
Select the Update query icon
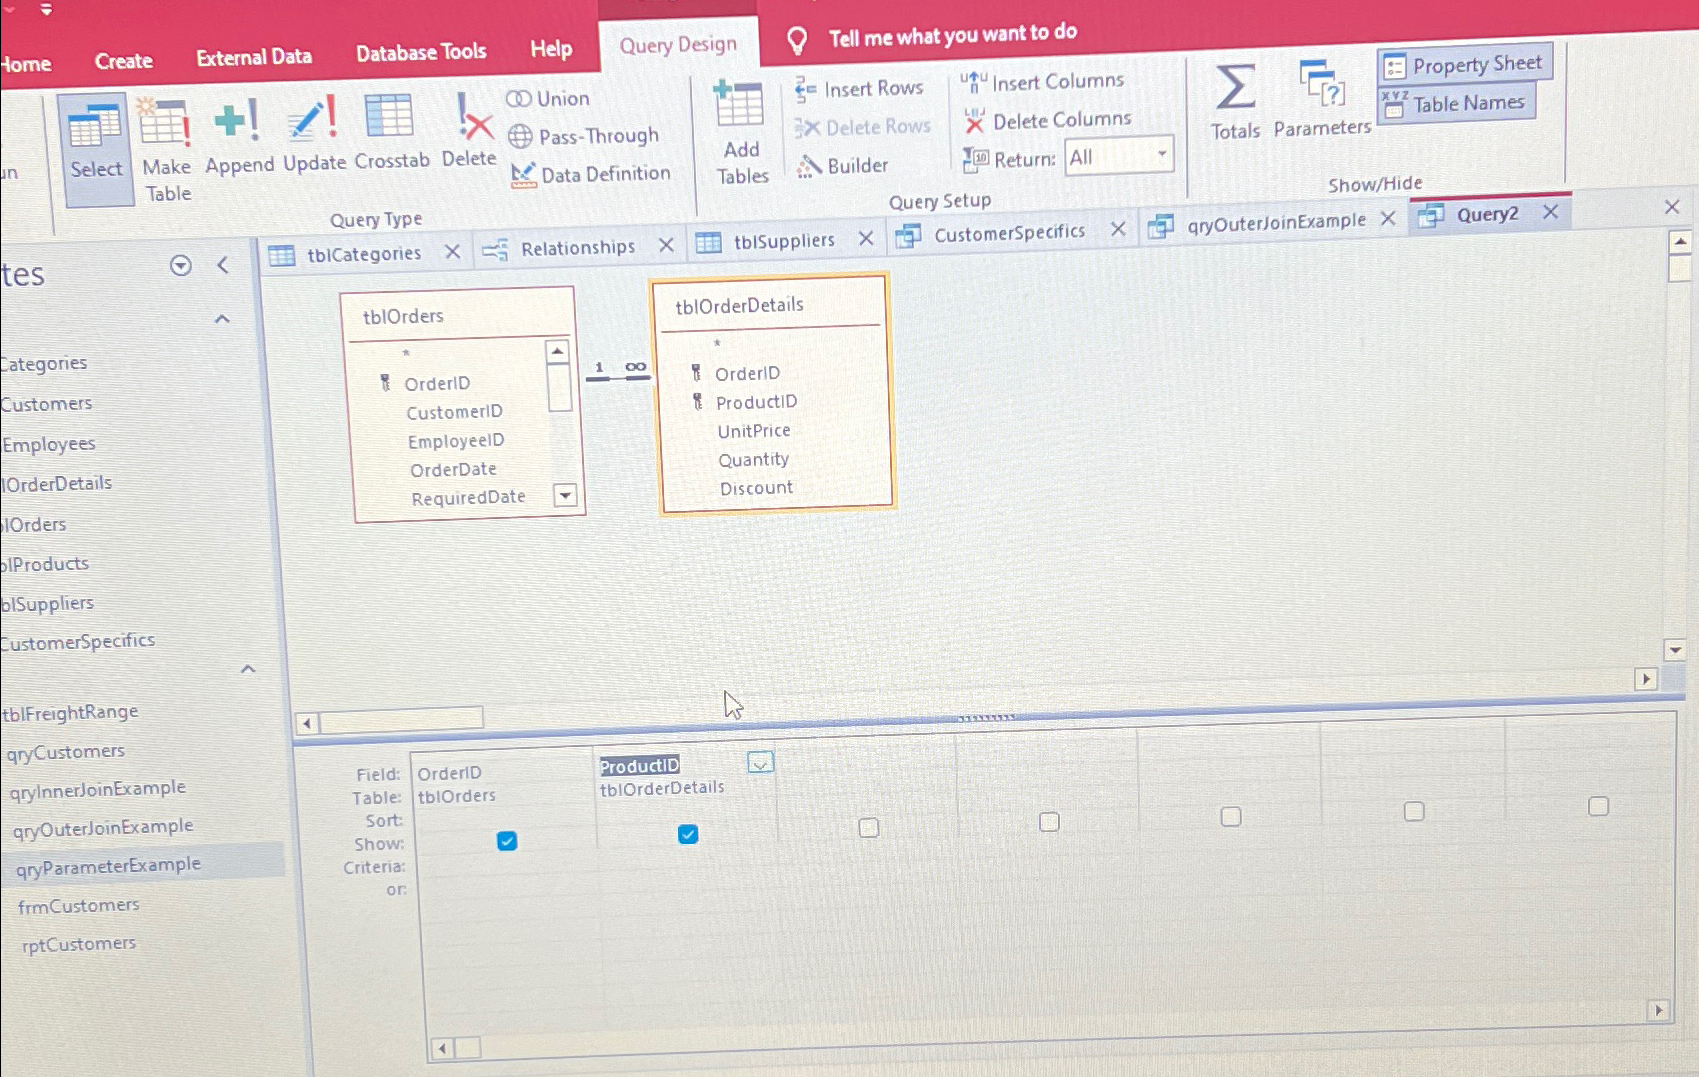tap(310, 120)
